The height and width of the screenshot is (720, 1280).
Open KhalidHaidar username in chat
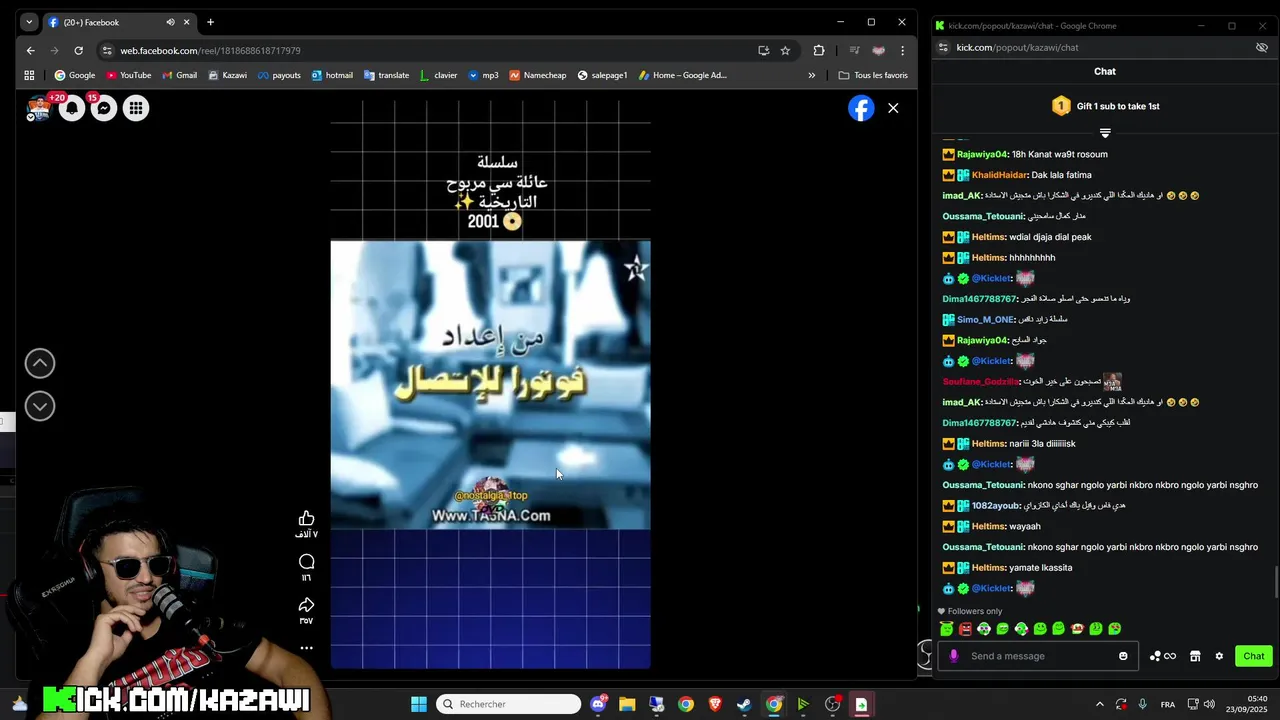(999, 175)
